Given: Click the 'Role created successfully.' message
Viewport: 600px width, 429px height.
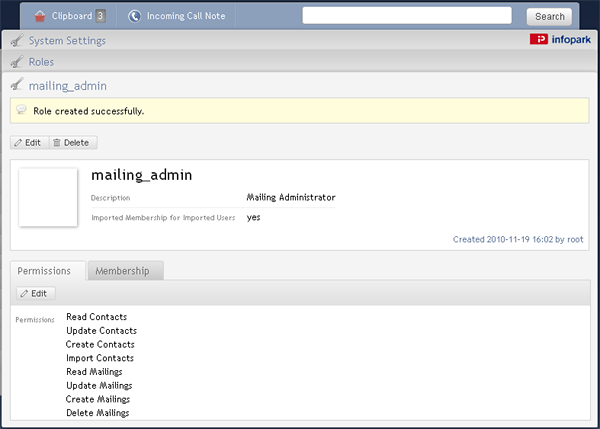Looking at the screenshot, I should click(89, 111).
